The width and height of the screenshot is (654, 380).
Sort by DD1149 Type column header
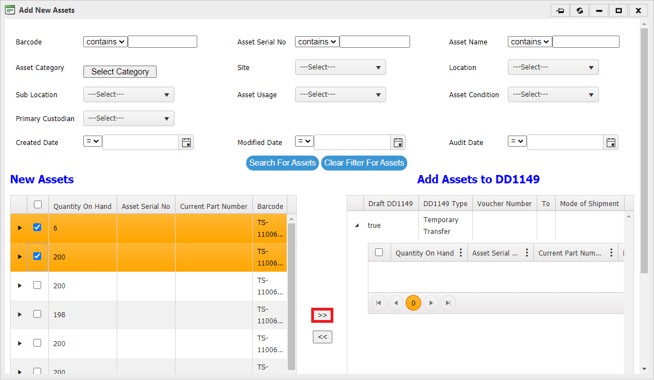point(445,204)
